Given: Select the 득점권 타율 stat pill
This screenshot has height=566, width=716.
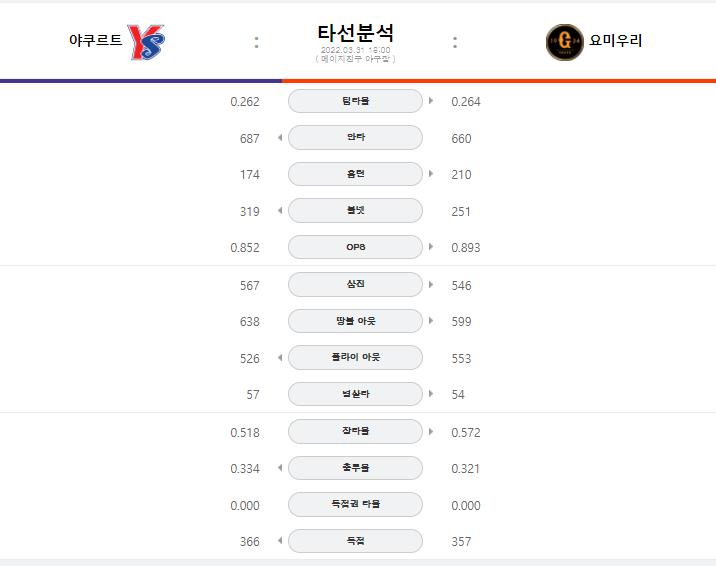Looking at the screenshot, I should click(x=355, y=504).
